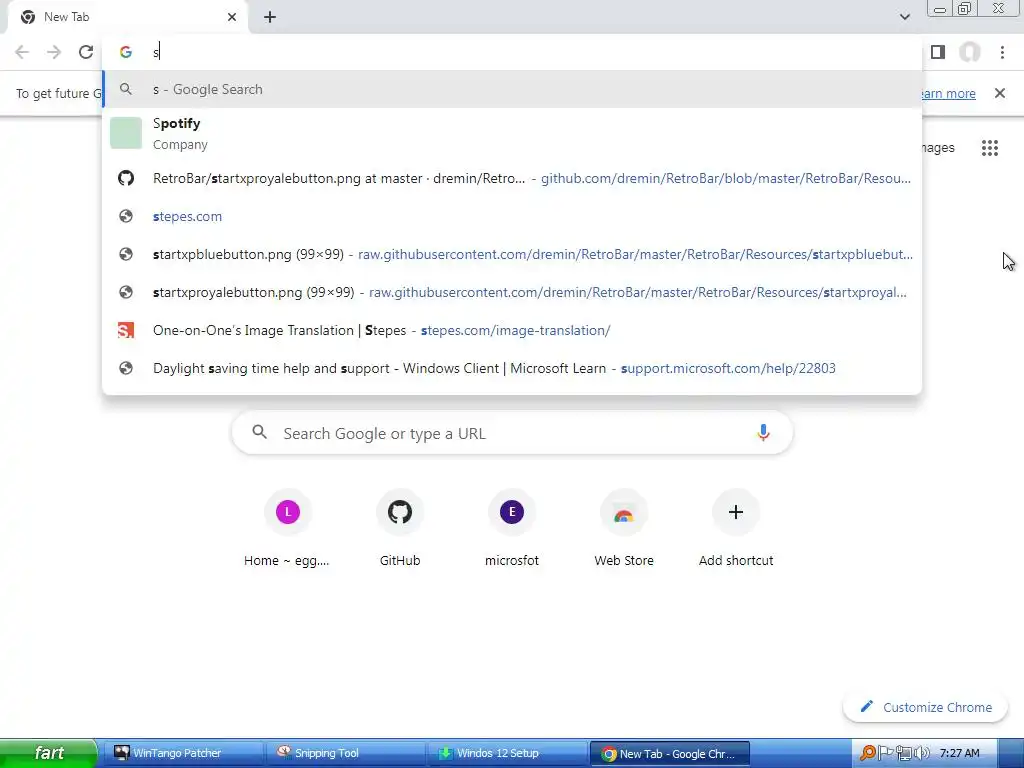Close the New Tab tab
This screenshot has width=1024, height=768.
tap(232, 17)
